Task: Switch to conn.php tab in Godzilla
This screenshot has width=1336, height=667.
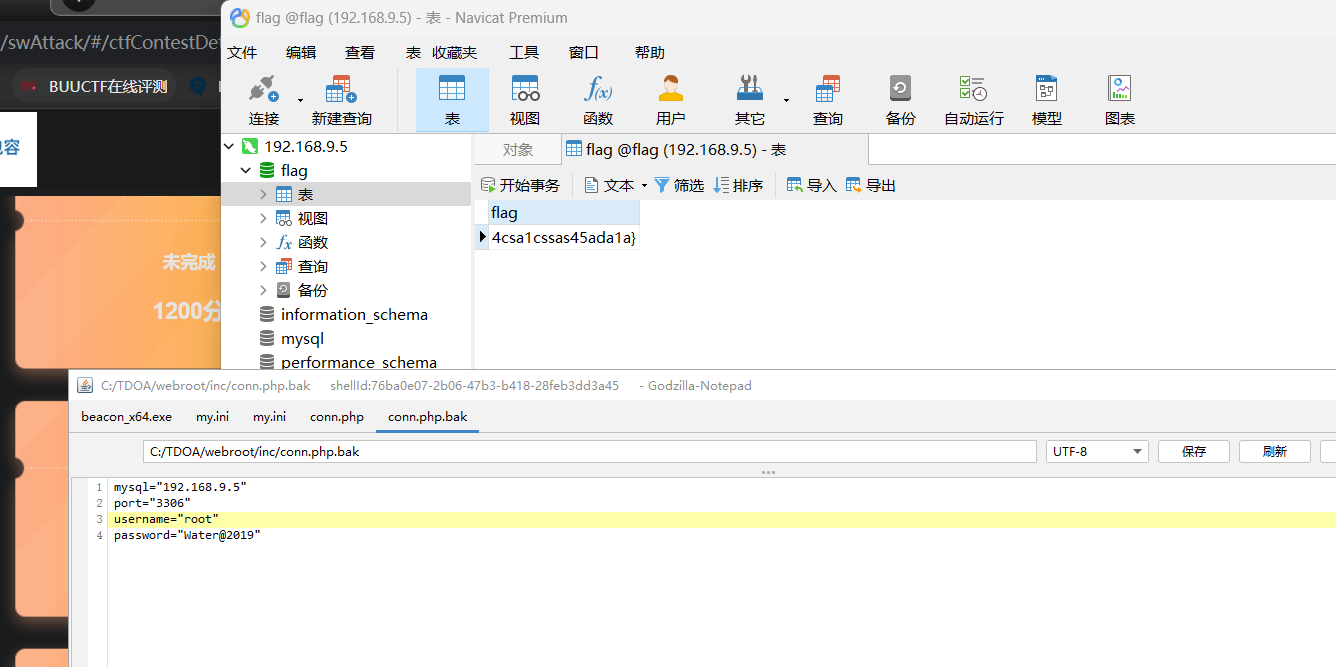Action: (x=337, y=416)
